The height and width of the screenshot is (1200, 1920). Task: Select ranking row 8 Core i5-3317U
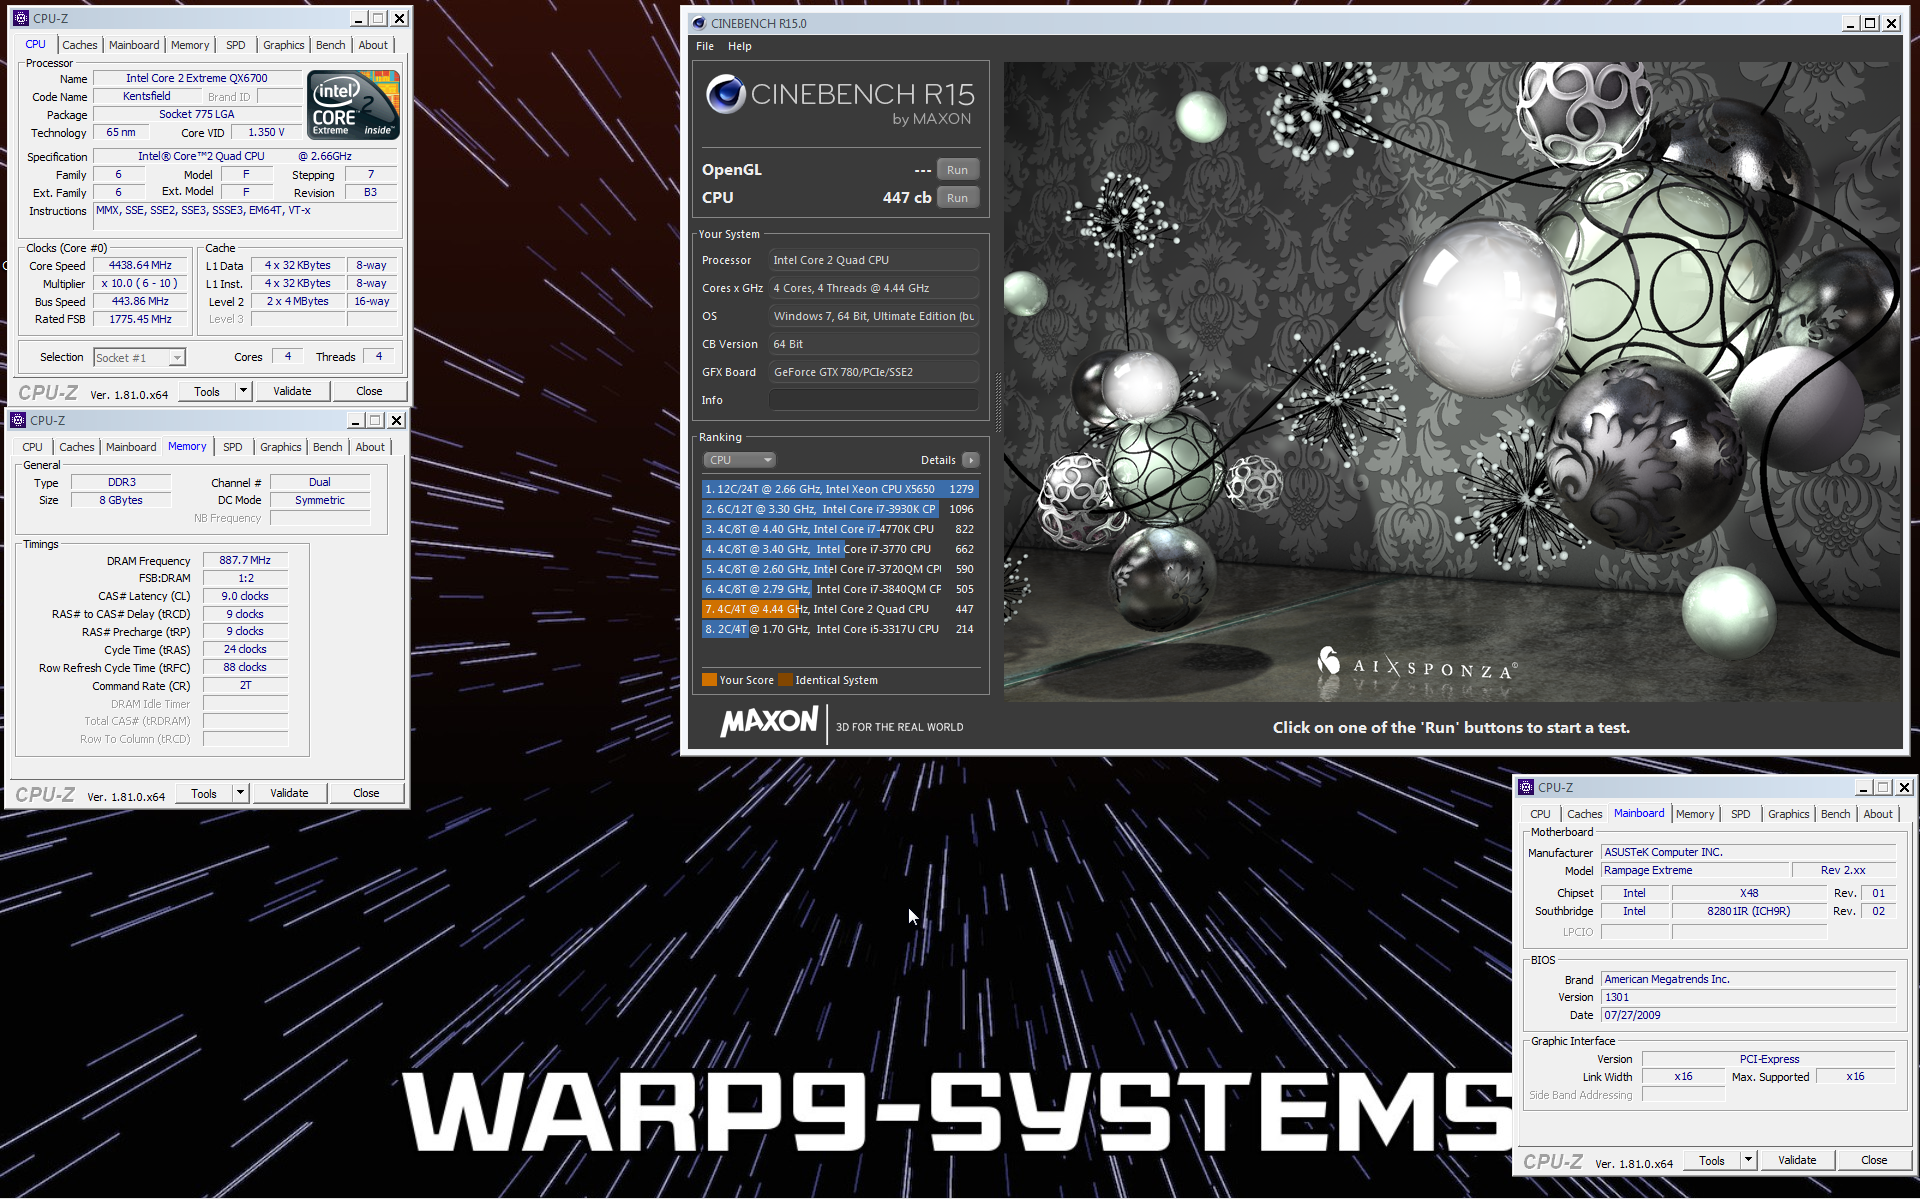coord(840,629)
